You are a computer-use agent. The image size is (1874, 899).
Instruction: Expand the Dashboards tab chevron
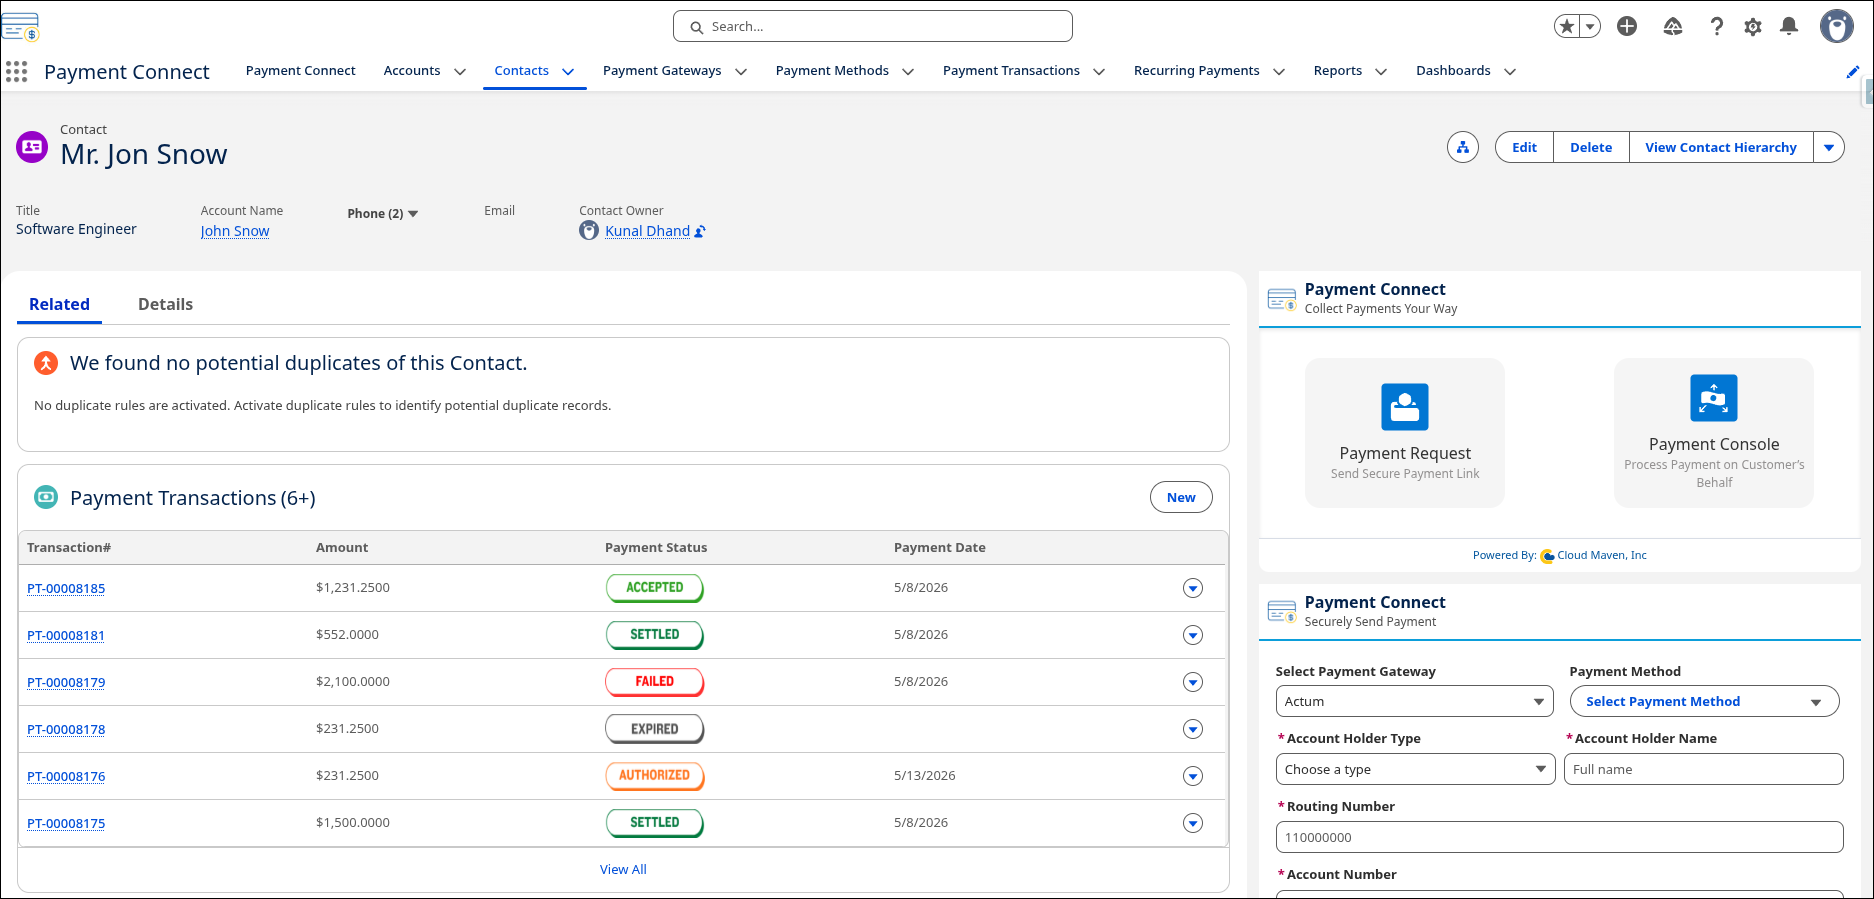1510,72
